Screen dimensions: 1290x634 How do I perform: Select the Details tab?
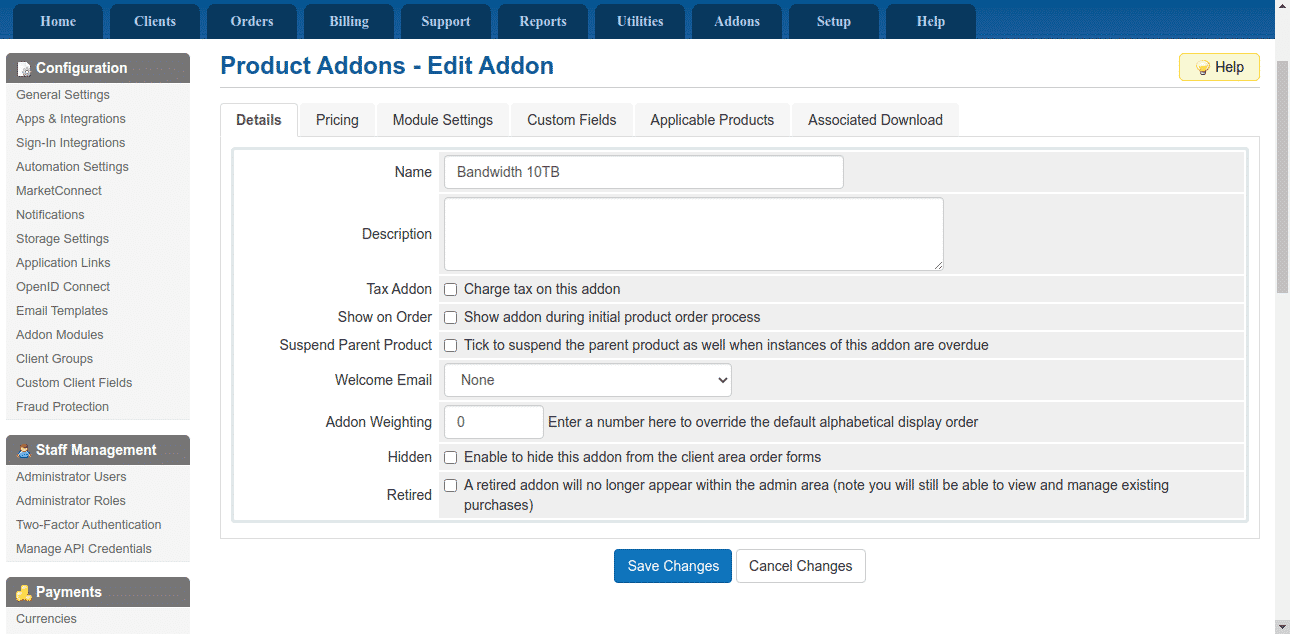click(259, 120)
